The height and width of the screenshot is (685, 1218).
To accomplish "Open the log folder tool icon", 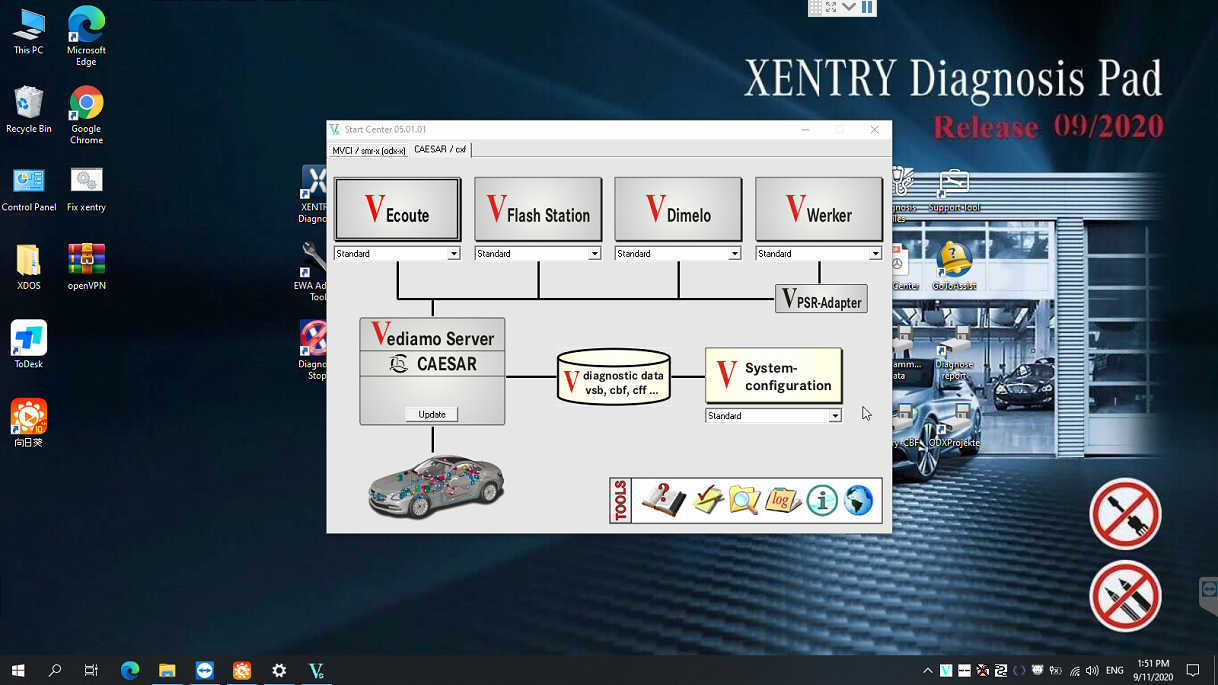I will (x=783, y=499).
